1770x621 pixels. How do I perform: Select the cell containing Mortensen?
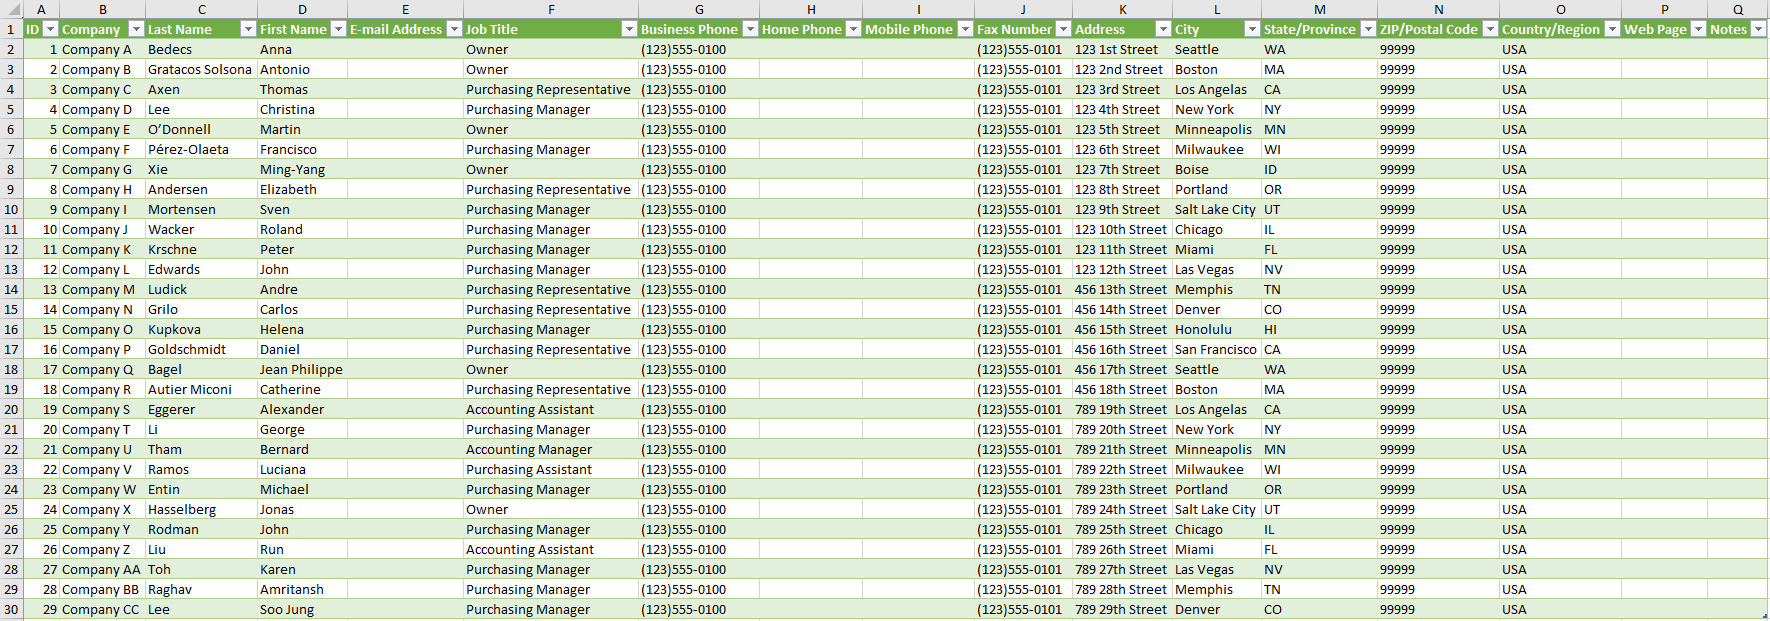[x=202, y=209]
